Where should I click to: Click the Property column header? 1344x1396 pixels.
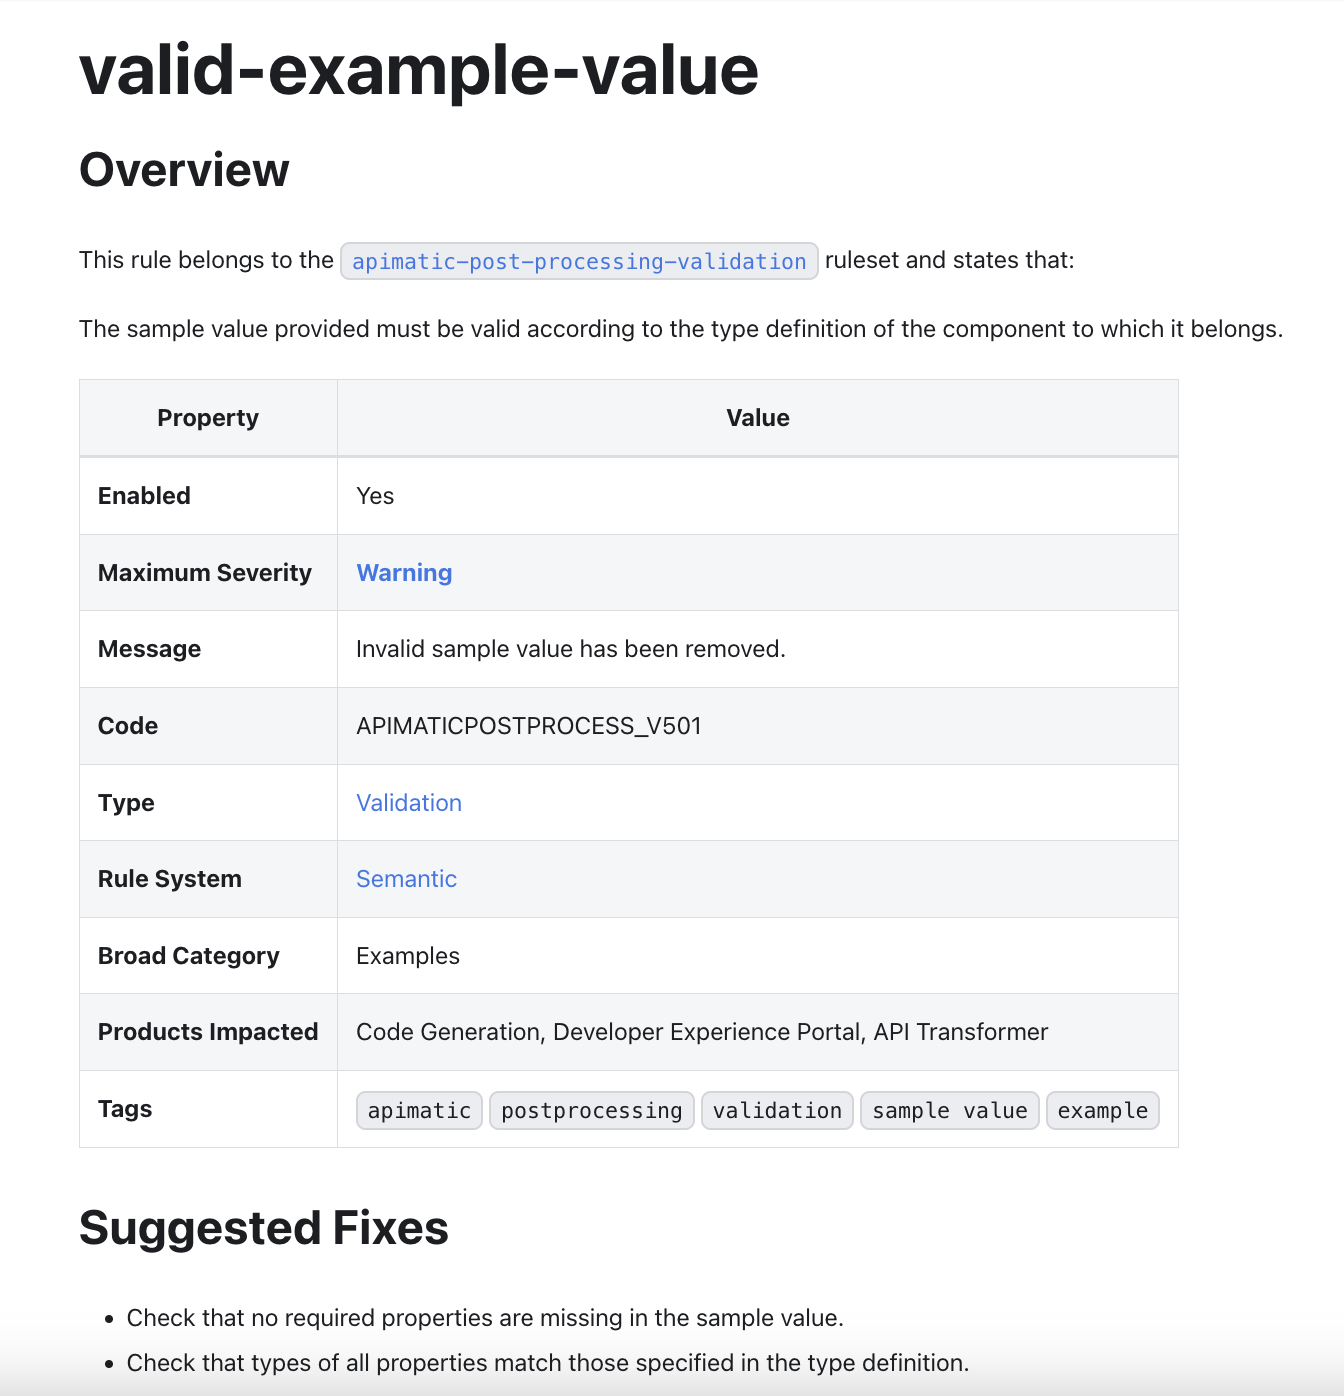tap(208, 418)
